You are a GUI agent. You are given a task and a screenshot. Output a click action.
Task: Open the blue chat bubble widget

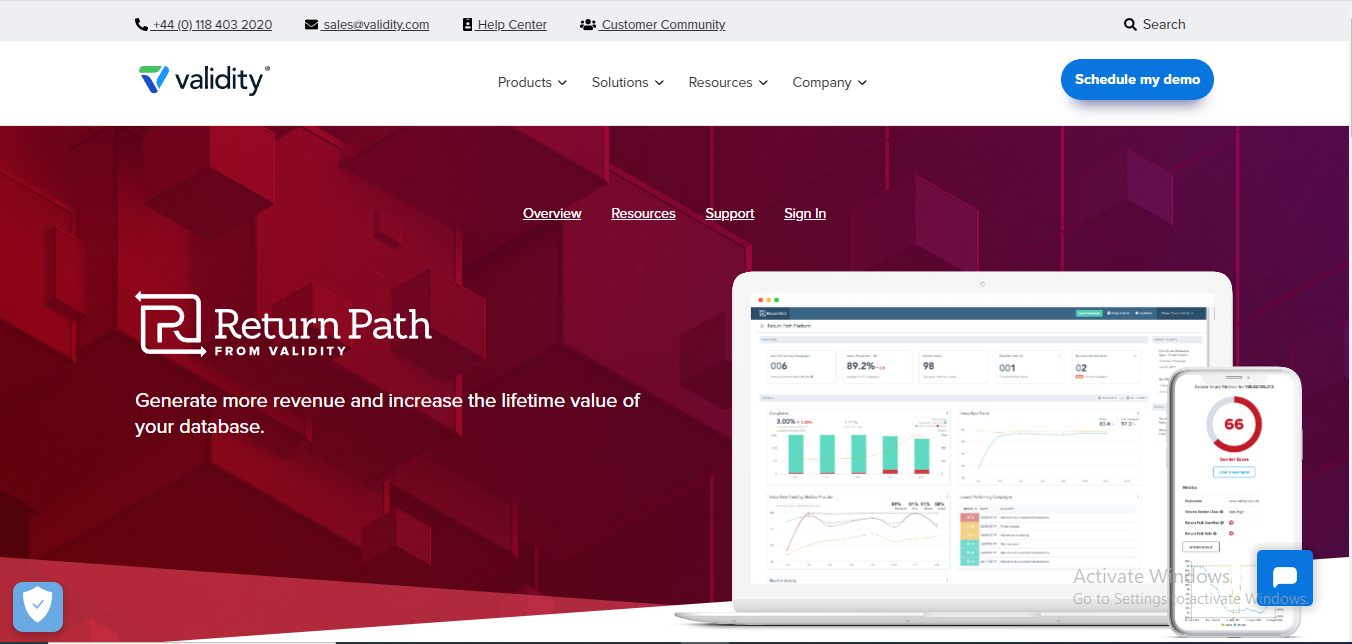click(x=1284, y=577)
